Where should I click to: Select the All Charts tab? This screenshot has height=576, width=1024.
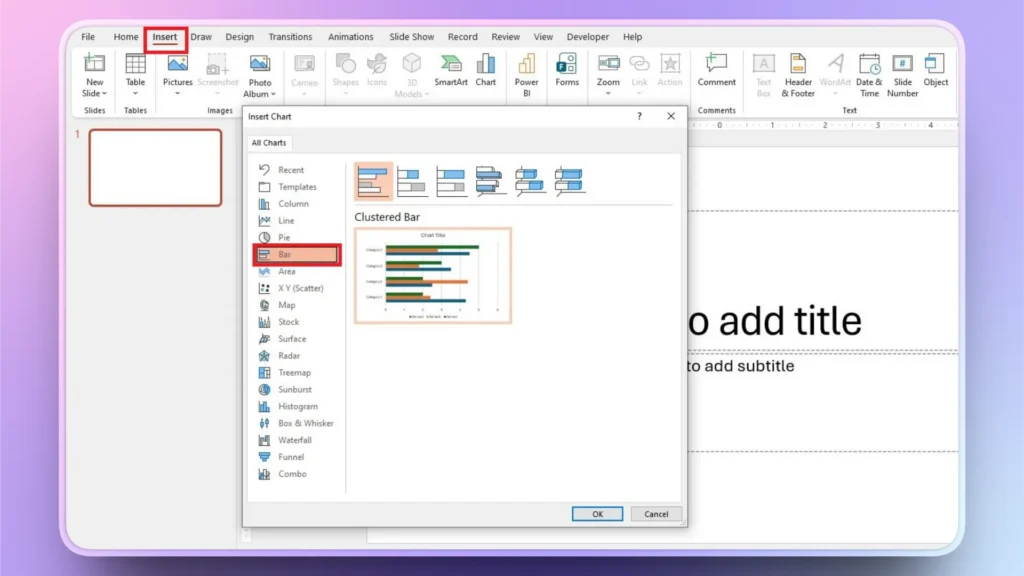click(268, 142)
